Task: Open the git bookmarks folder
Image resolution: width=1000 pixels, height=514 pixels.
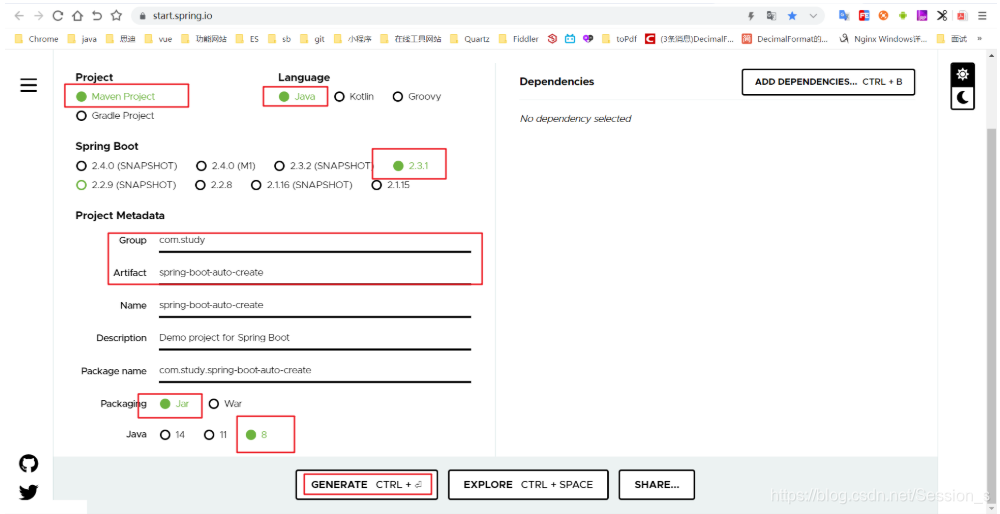Action: click(312, 39)
